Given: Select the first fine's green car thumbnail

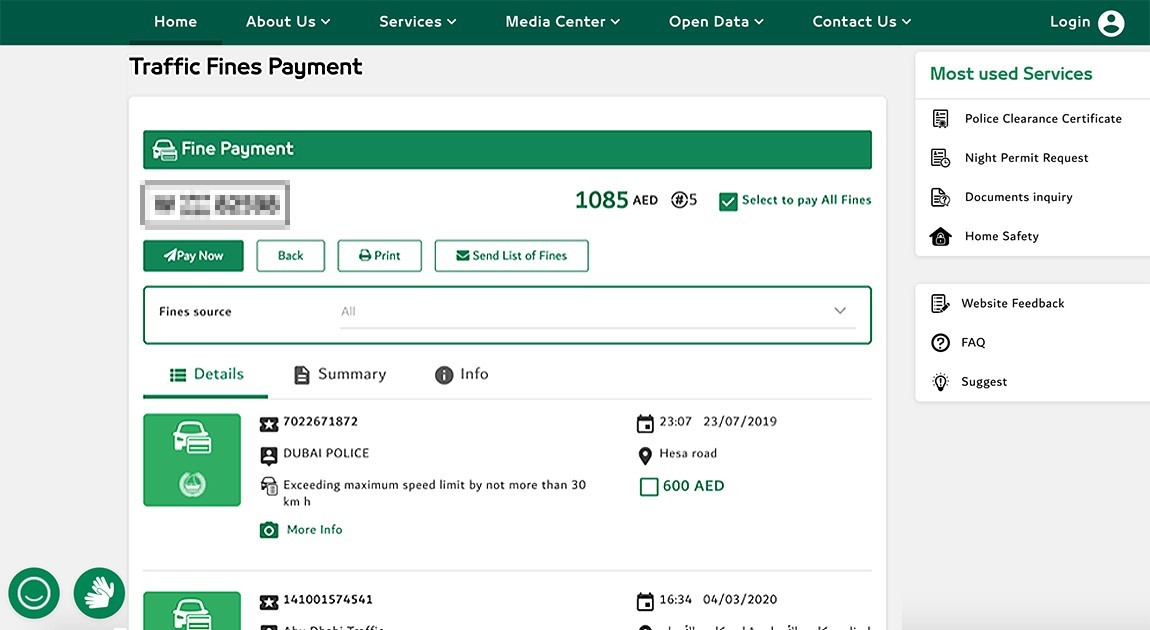Looking at the screenshot, I should pos(192,460).
